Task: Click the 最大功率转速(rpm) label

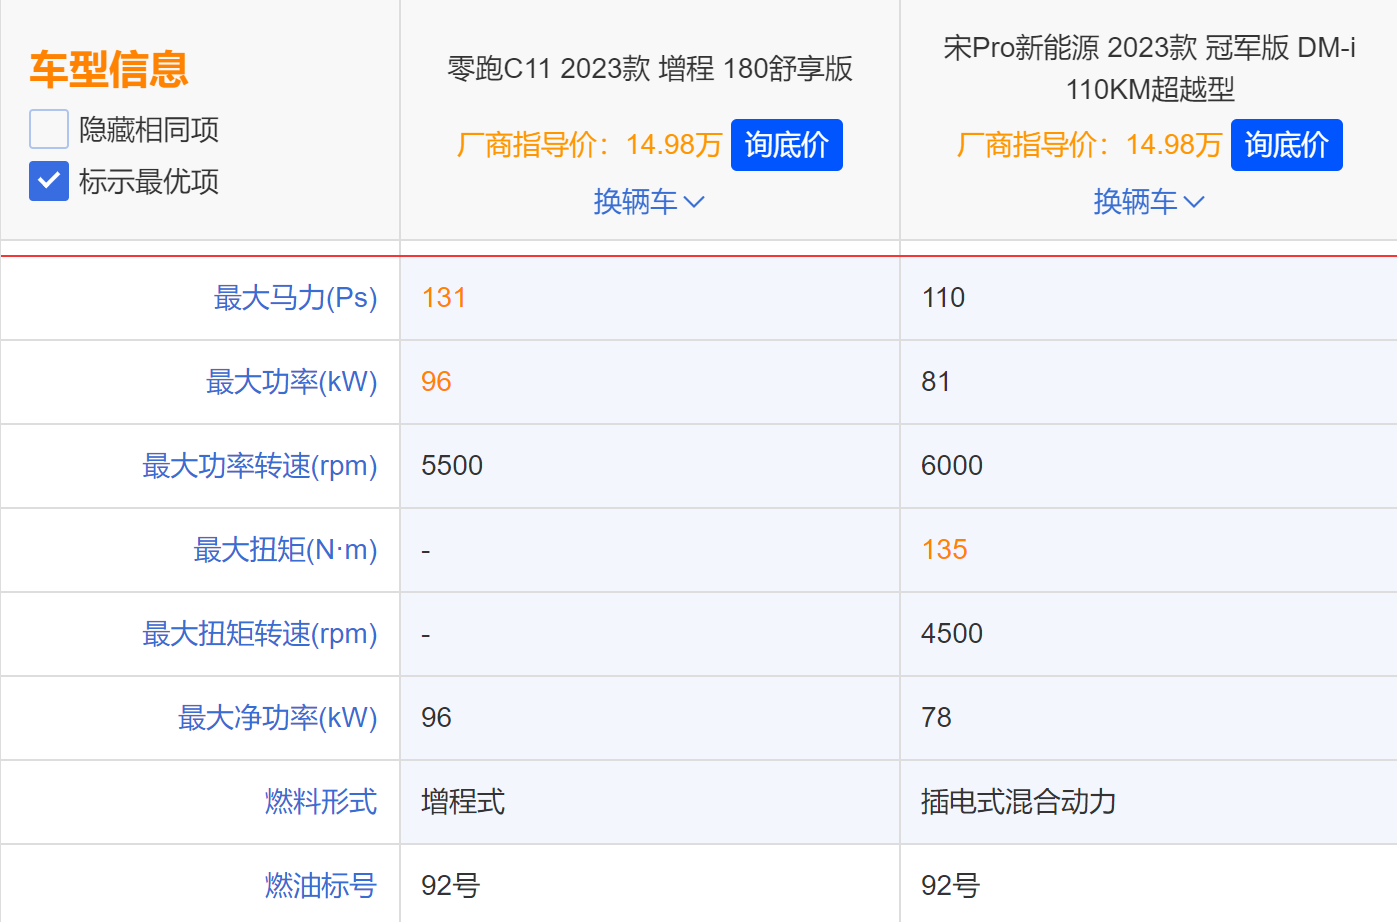Action: tap(260, 466)
